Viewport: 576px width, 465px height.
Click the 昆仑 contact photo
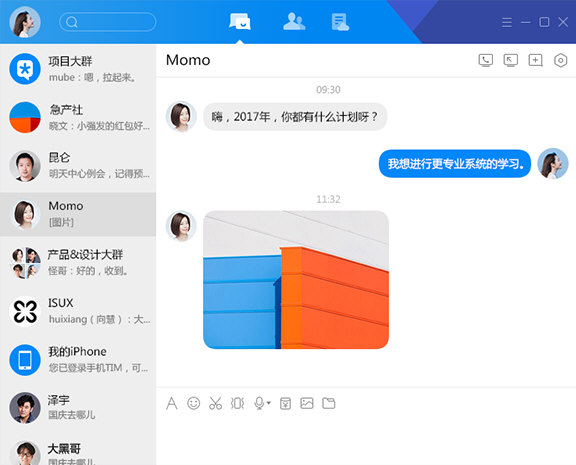coord(25,166)
